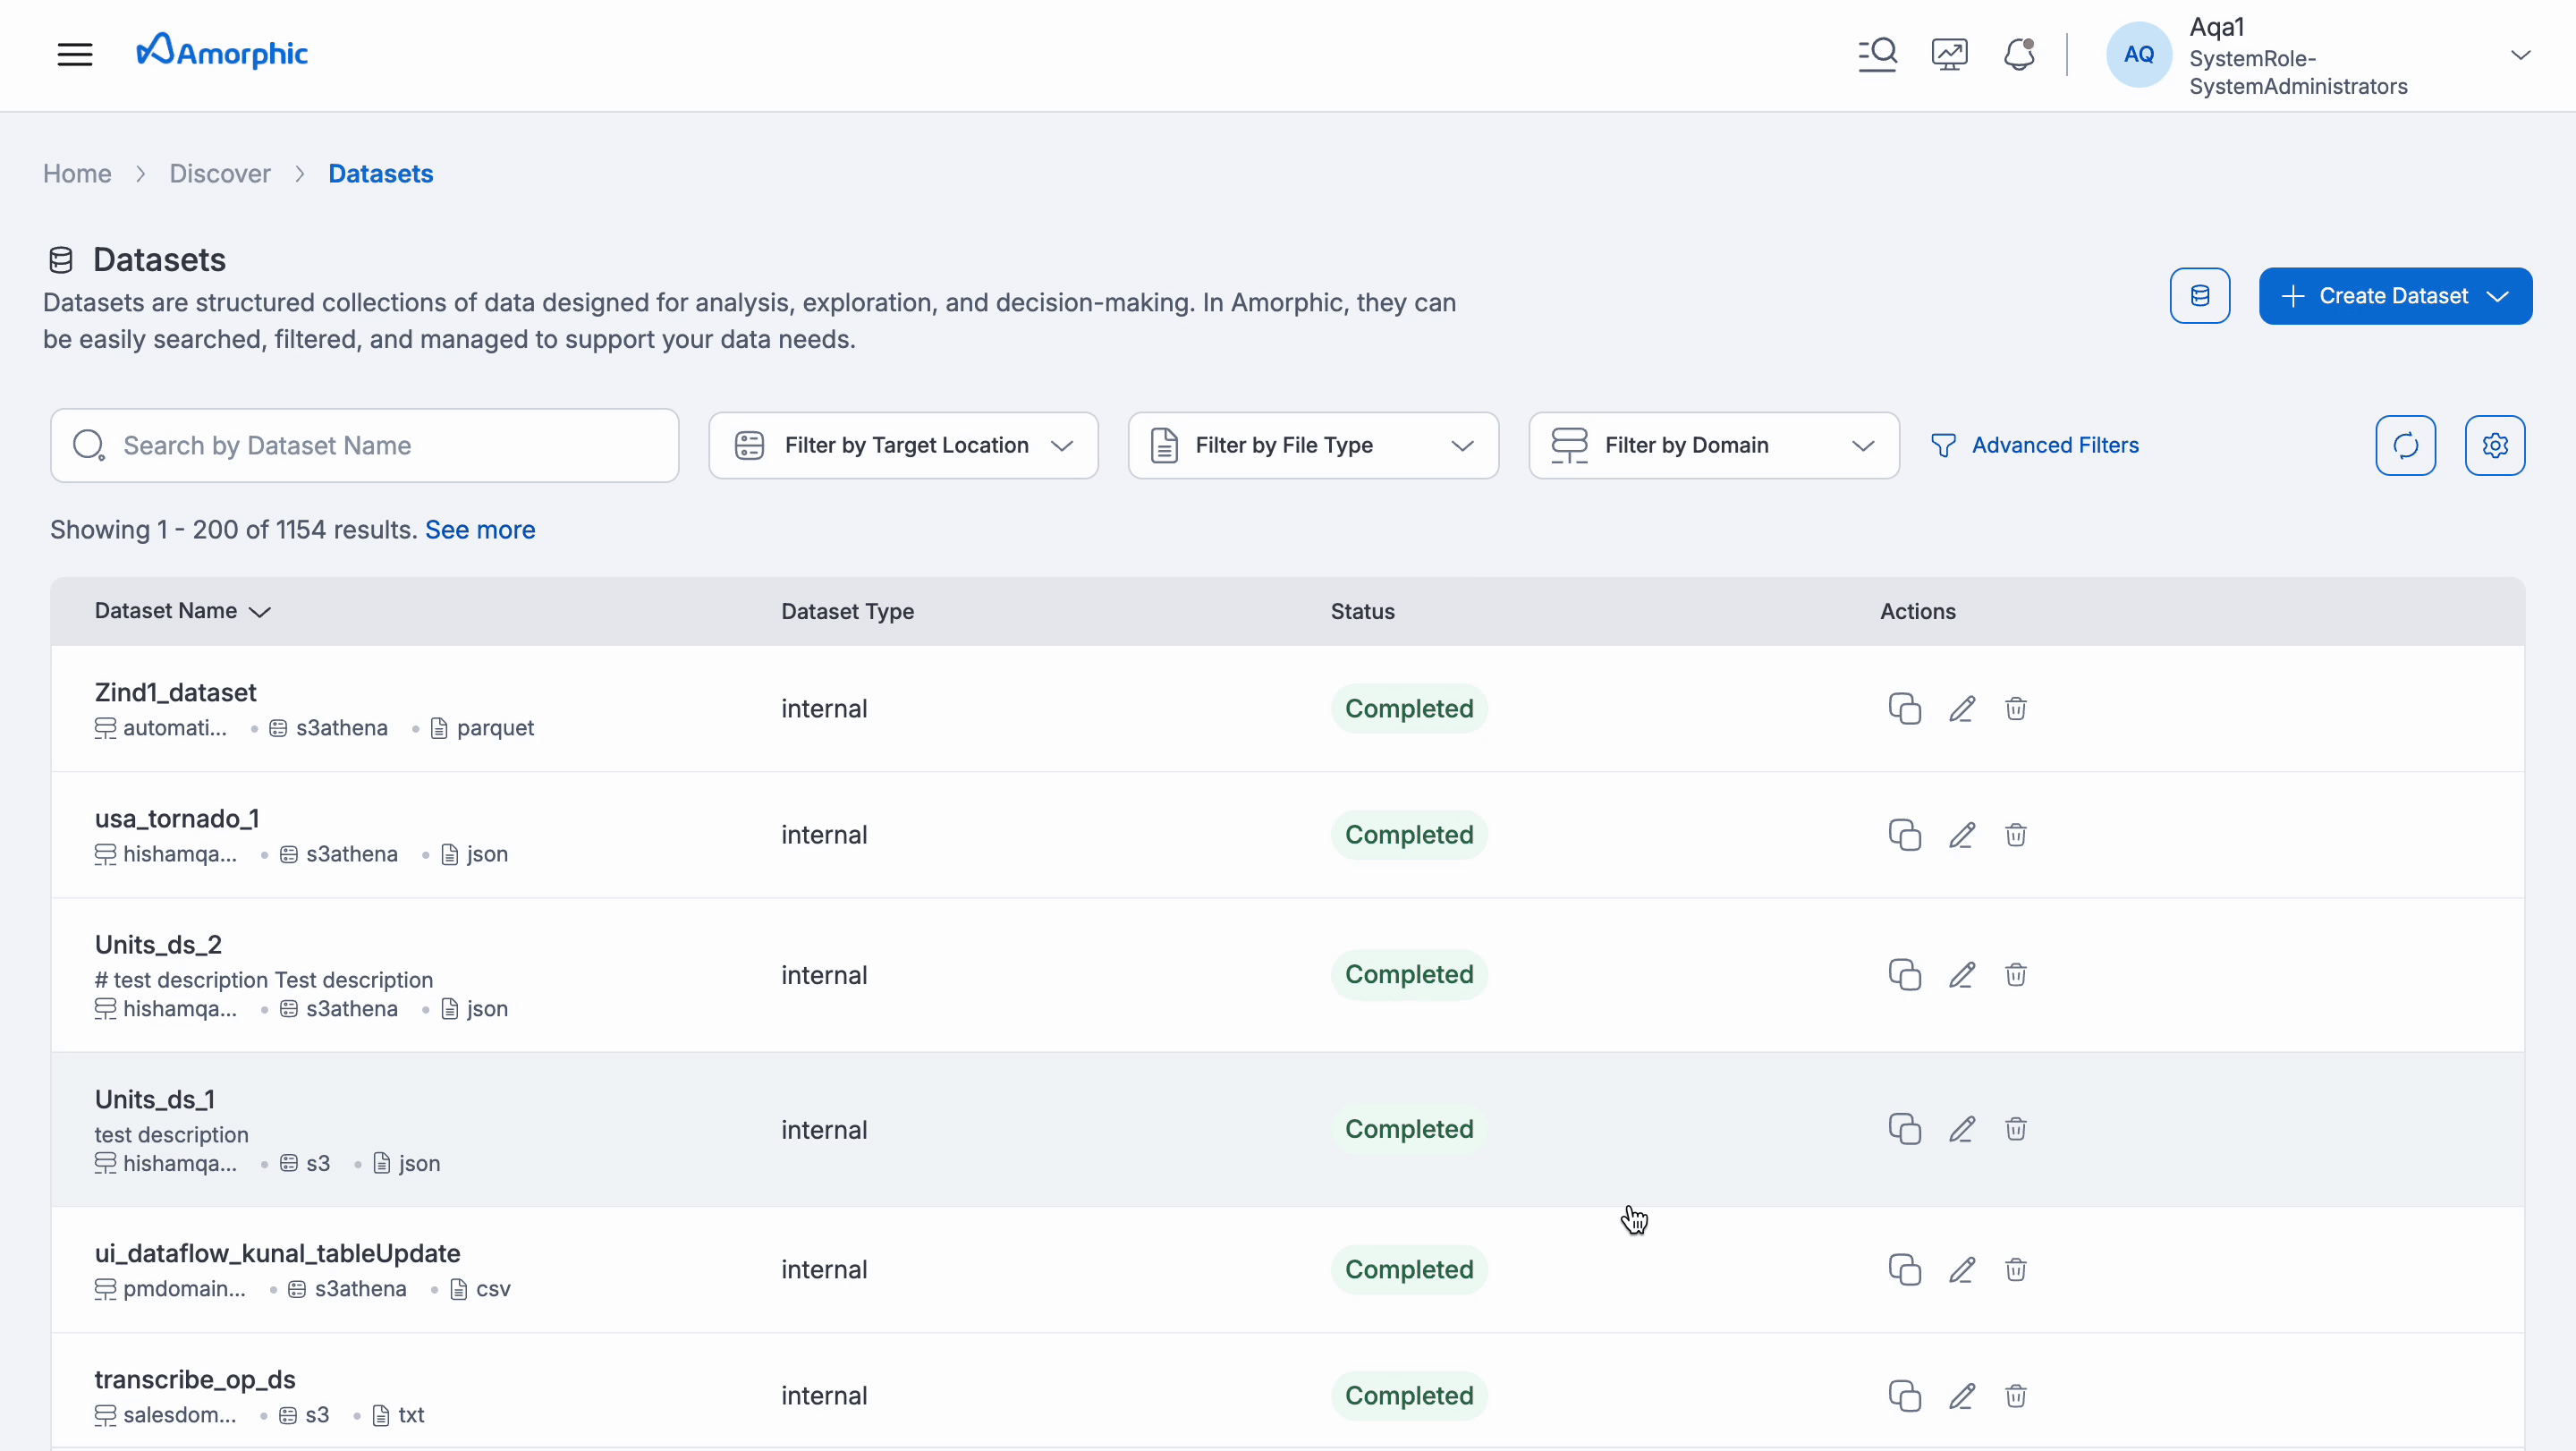Screen dimensions: 2576x1451
Task: Open the global search icon in the header
Action: pyautogui.click(x=1877, y=54)
